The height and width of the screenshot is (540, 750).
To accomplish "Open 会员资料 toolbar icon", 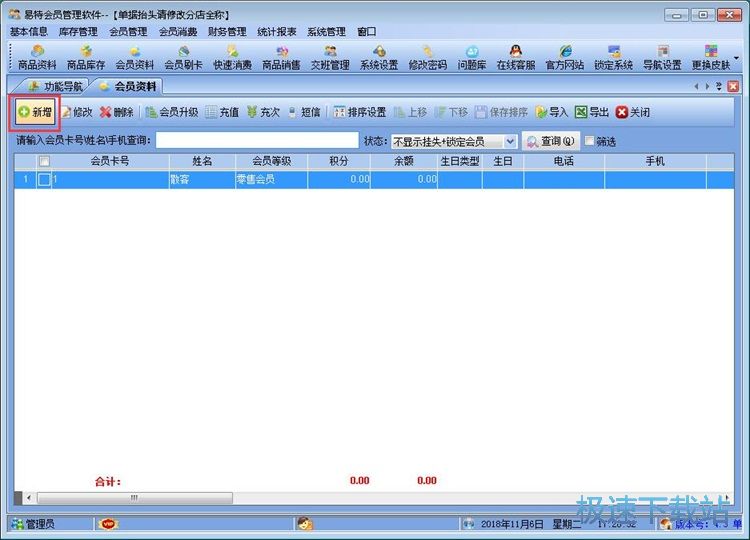I will point(134,57).
